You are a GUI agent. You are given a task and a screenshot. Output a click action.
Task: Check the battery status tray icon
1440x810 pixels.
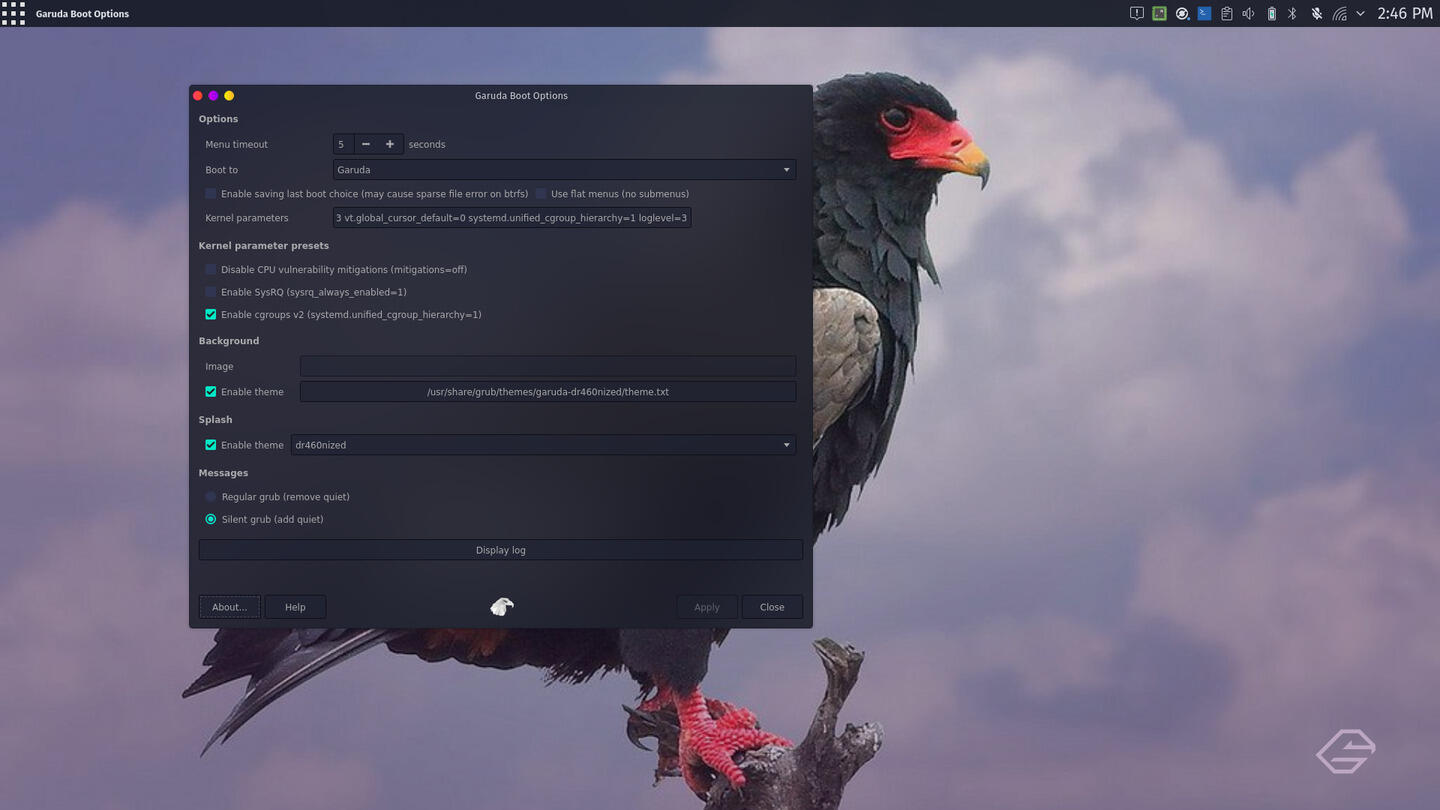click(x=1271, y=13)
